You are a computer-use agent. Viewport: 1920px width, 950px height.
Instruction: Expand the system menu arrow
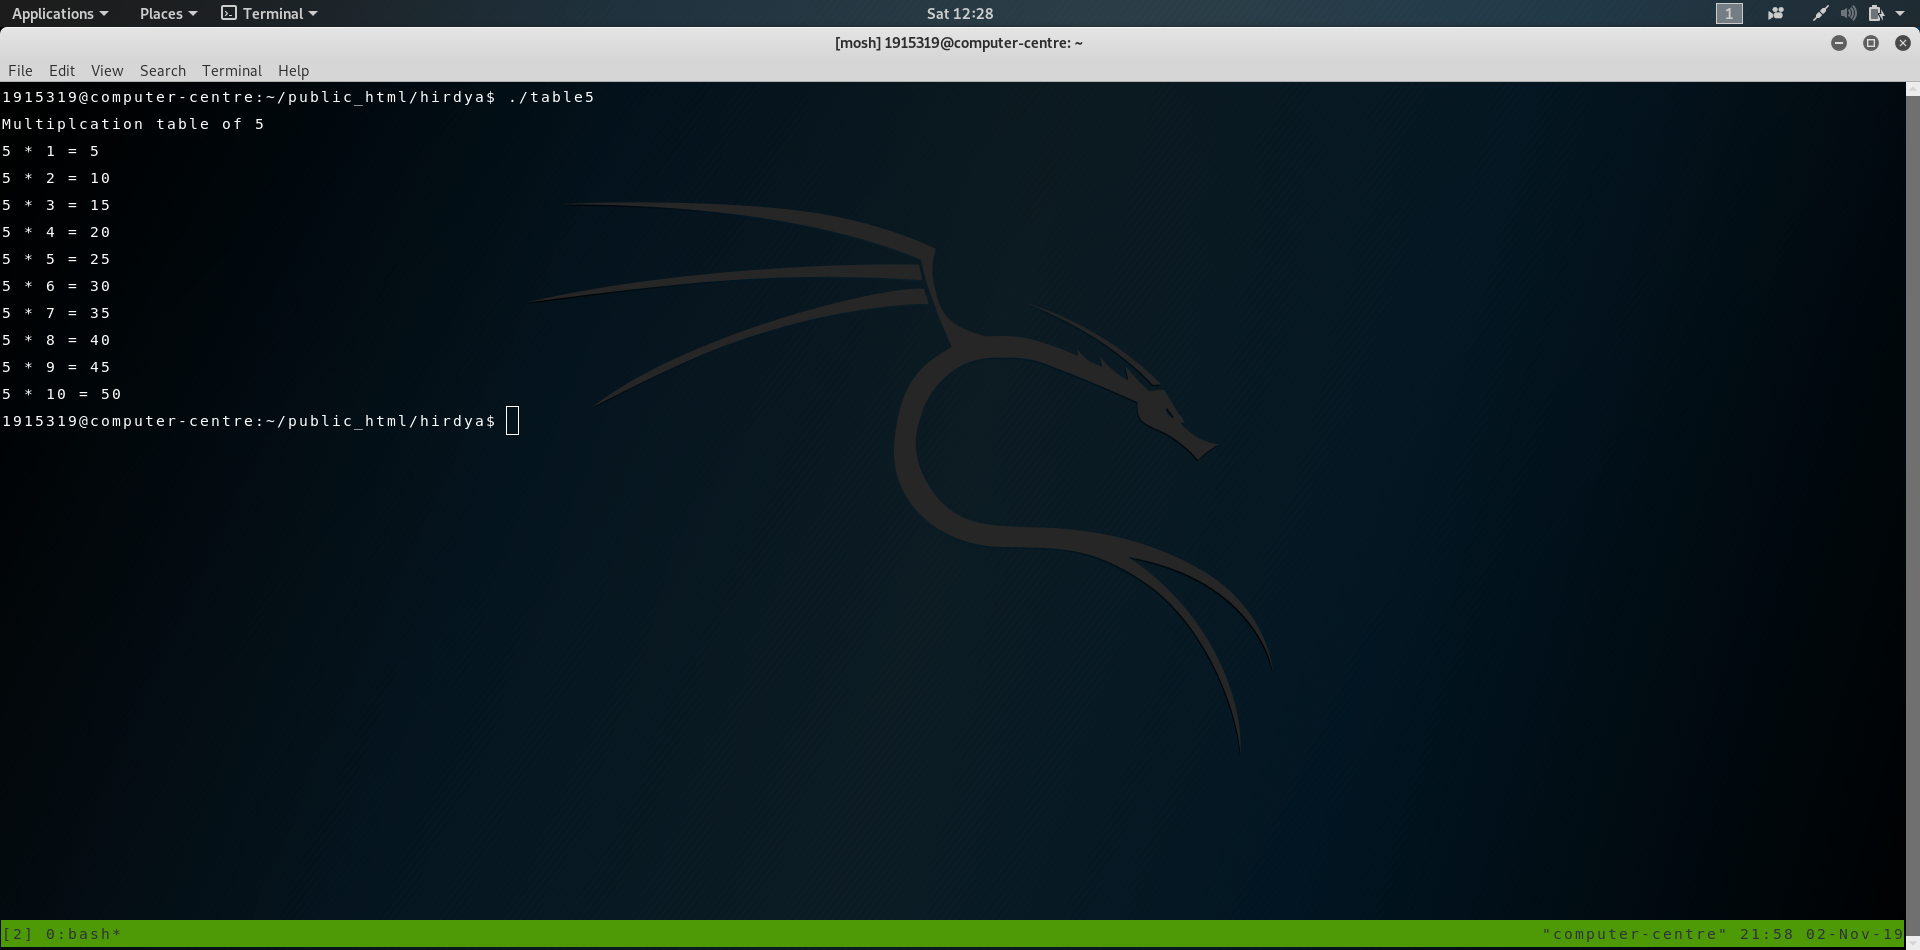(x=1900, y=13)
